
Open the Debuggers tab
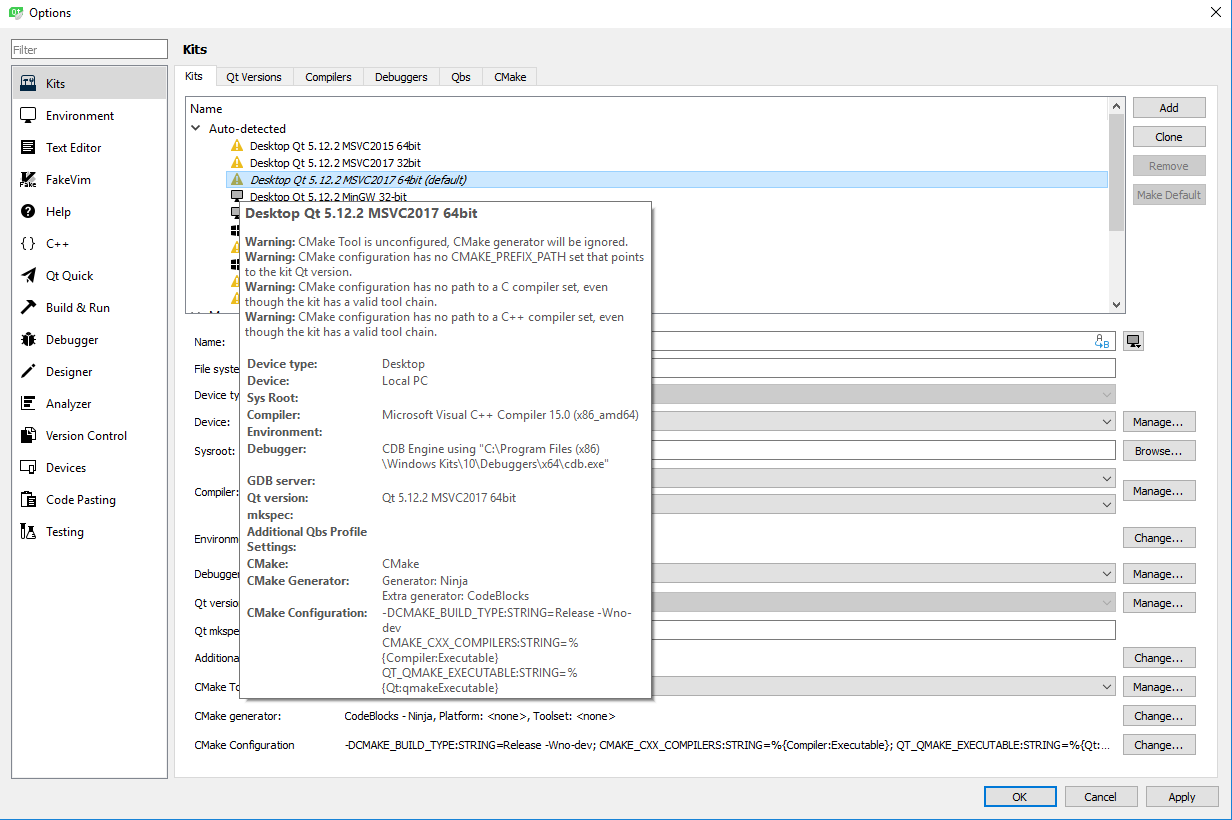[401, 77]
